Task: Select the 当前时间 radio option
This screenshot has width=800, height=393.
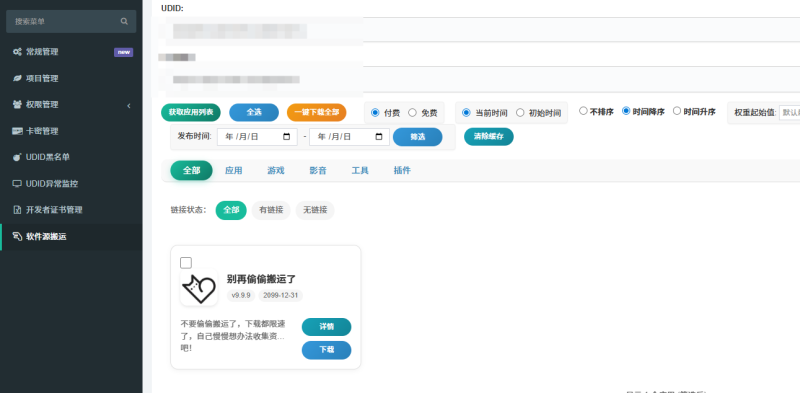Action: point(466,113)
